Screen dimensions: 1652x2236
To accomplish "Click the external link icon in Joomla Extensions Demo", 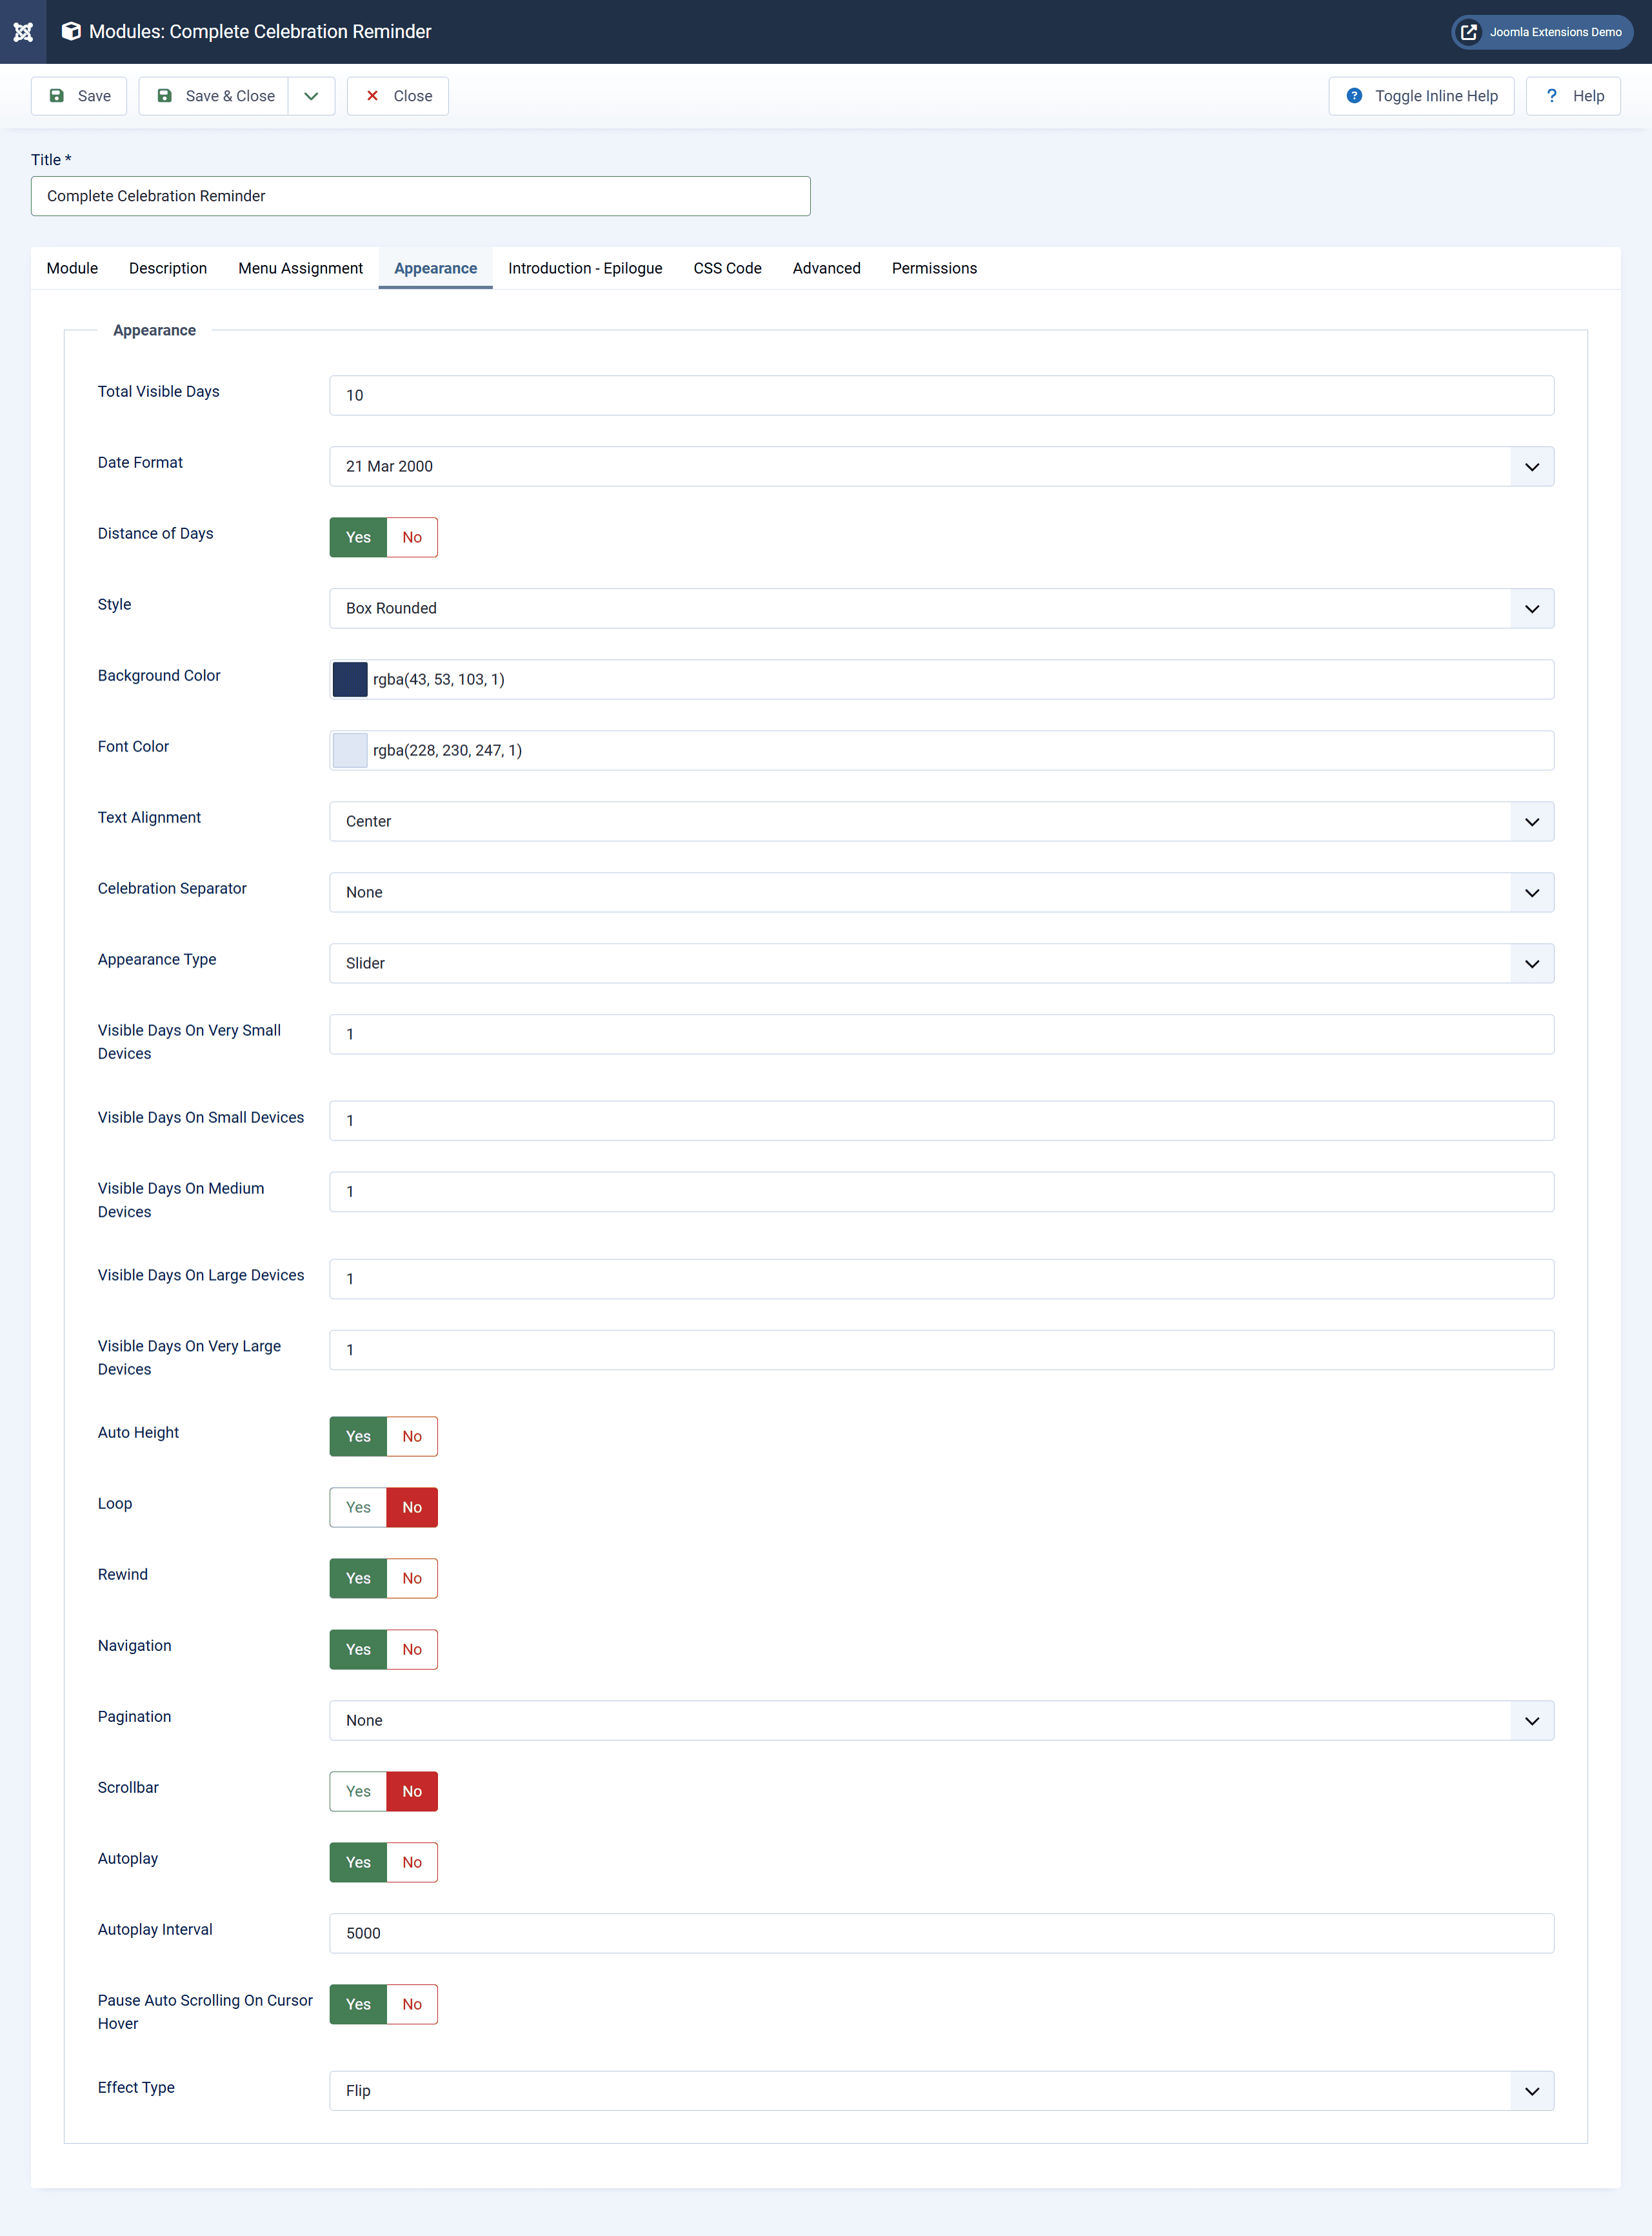I will (1468, 32).
